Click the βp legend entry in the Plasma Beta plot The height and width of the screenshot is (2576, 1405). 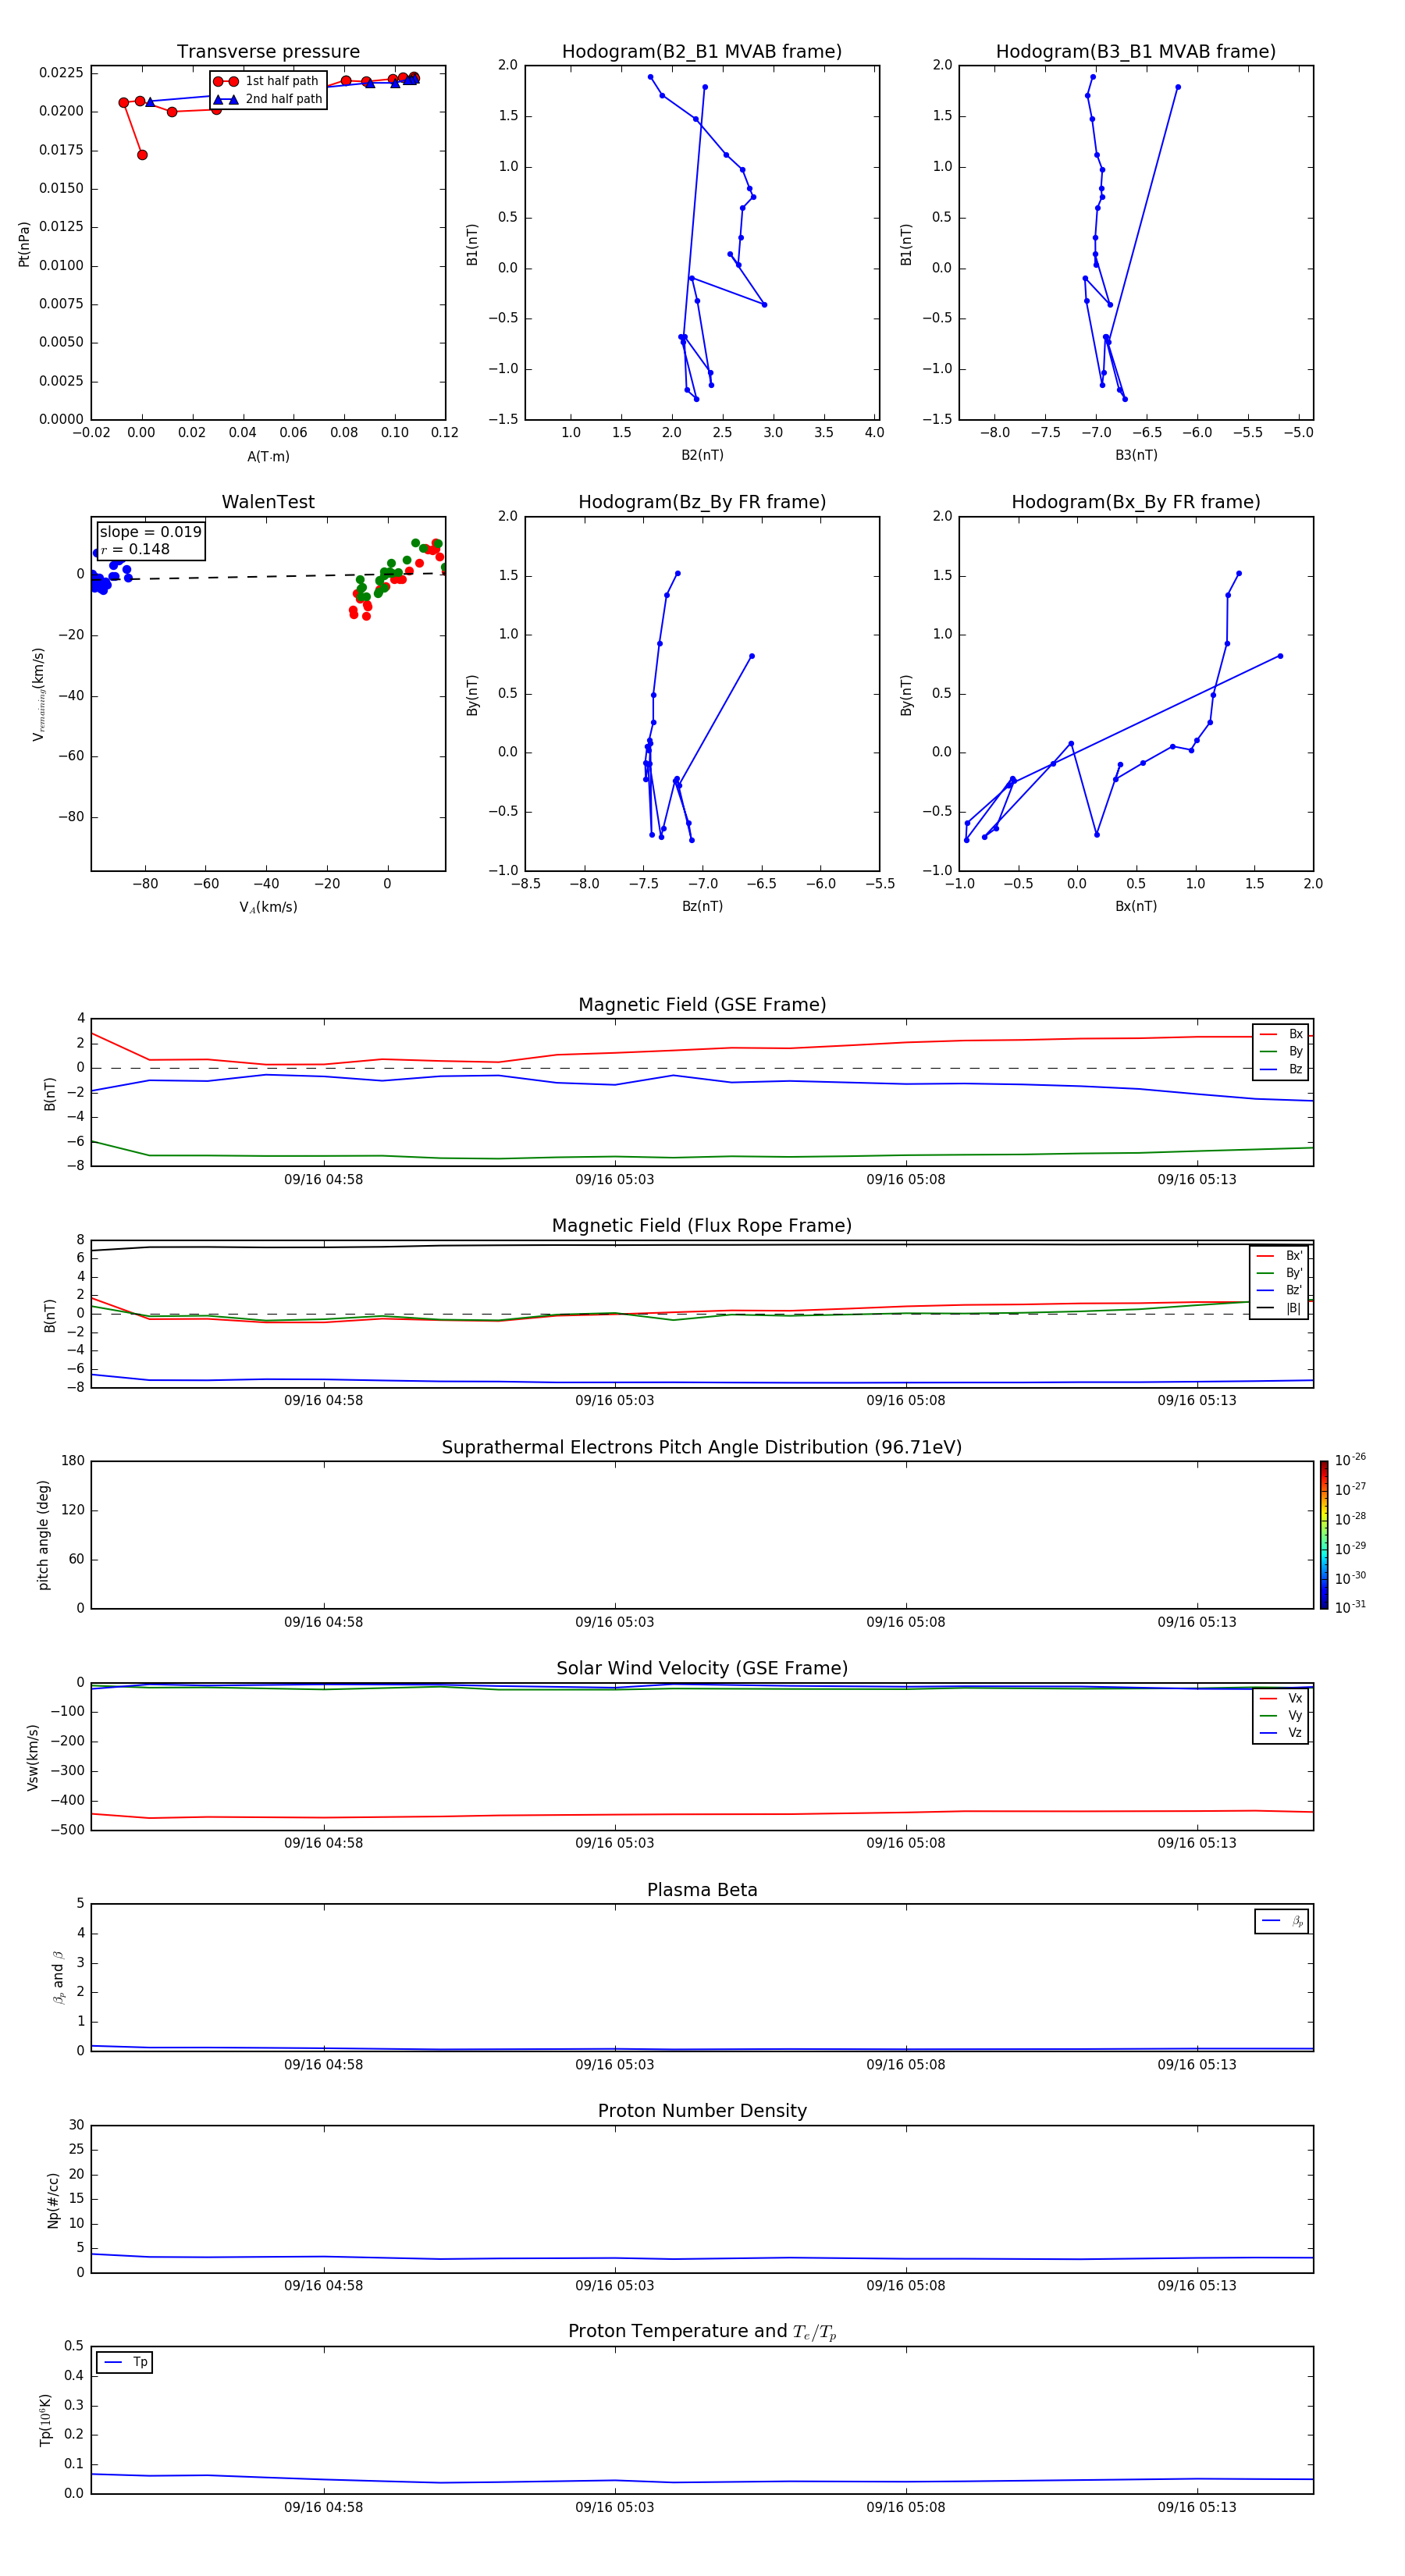(1282, 1922)
